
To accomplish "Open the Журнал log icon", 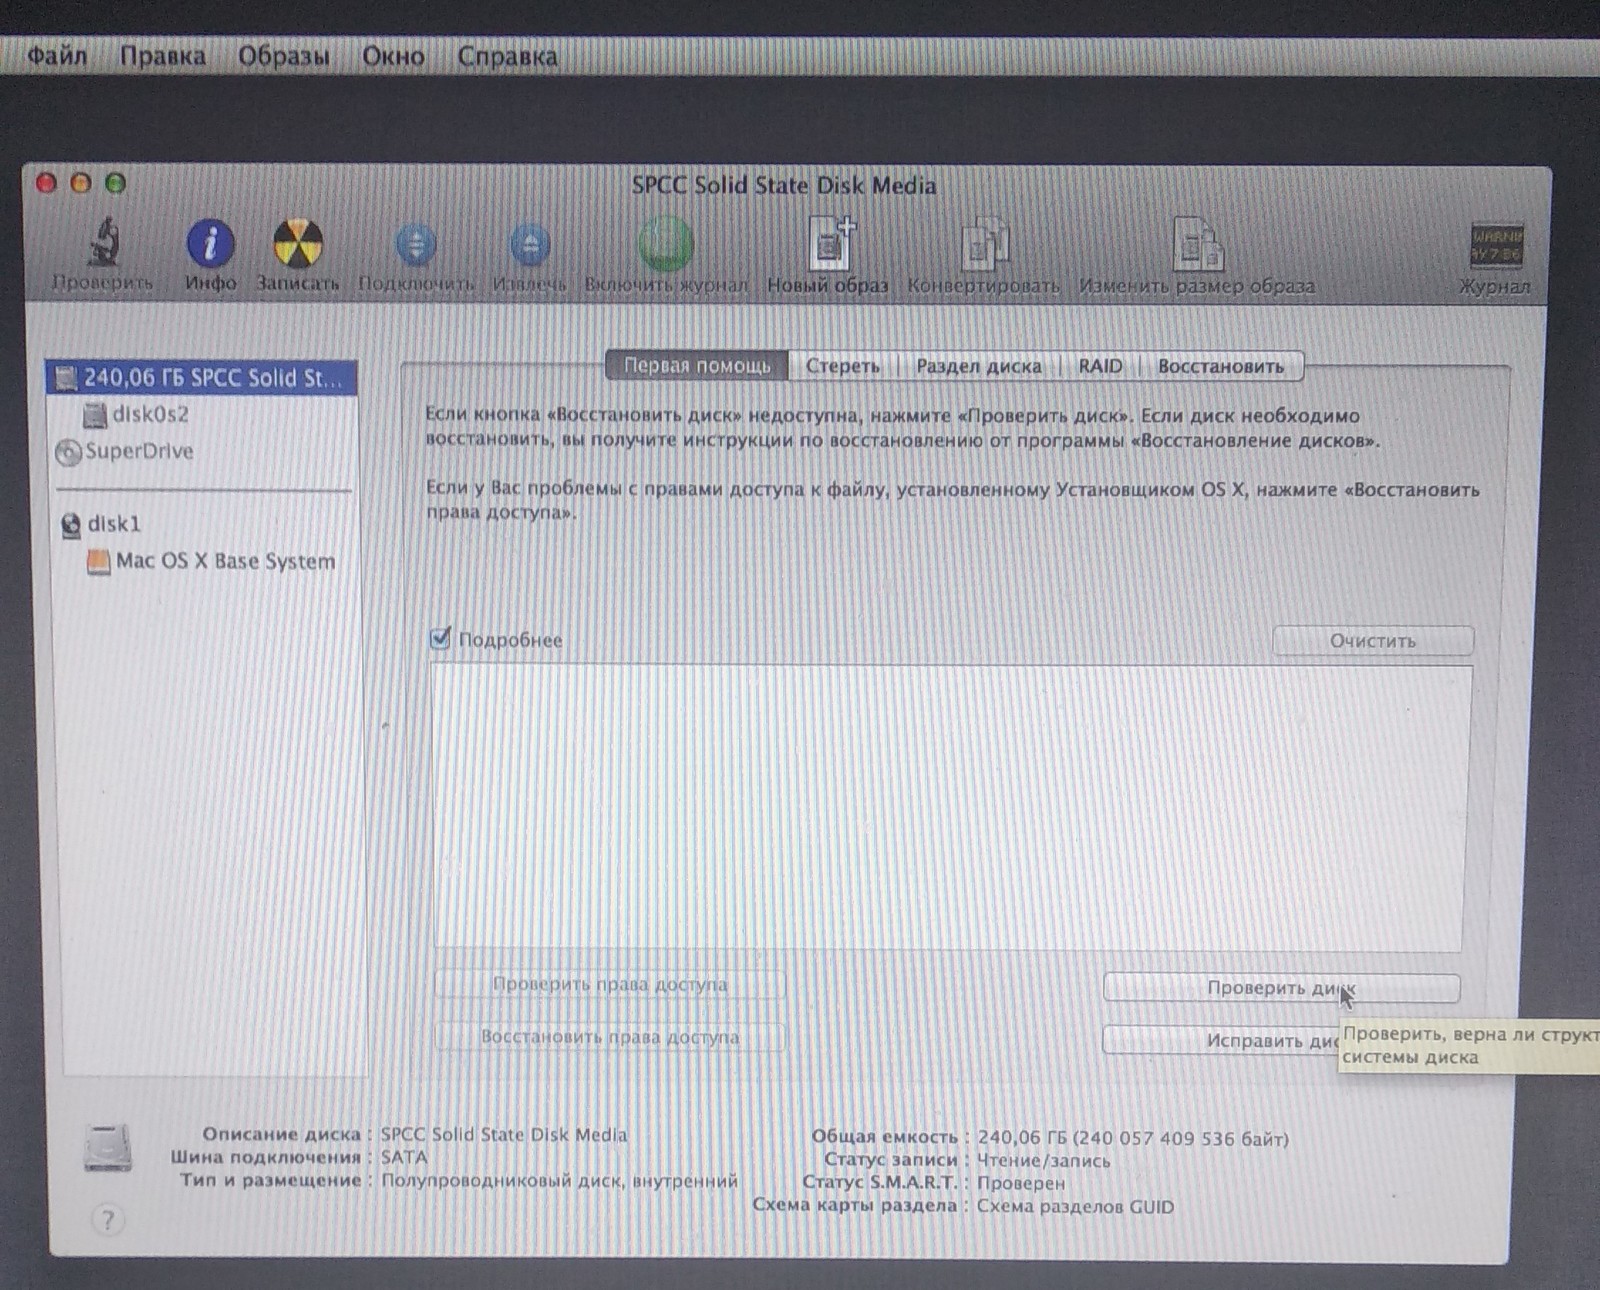I will (1496, 245).
